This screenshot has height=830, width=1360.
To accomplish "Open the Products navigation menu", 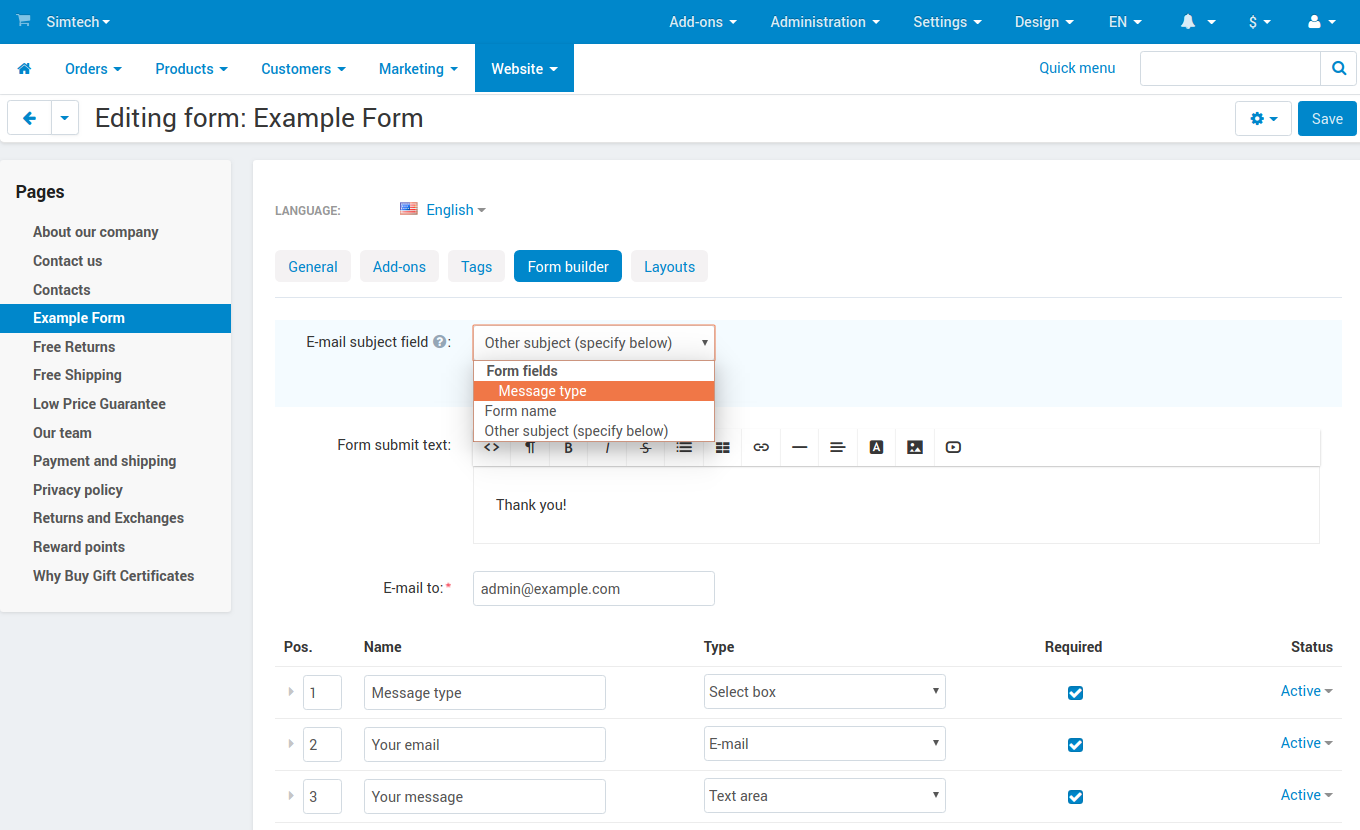I will tap(191, 69).
